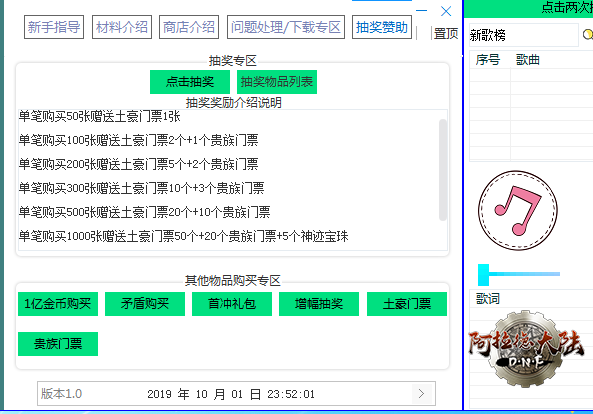Screen dimensions: 593x414
Task: Toggle 置顶 to pin the window
Action: (x=446, y=34)
